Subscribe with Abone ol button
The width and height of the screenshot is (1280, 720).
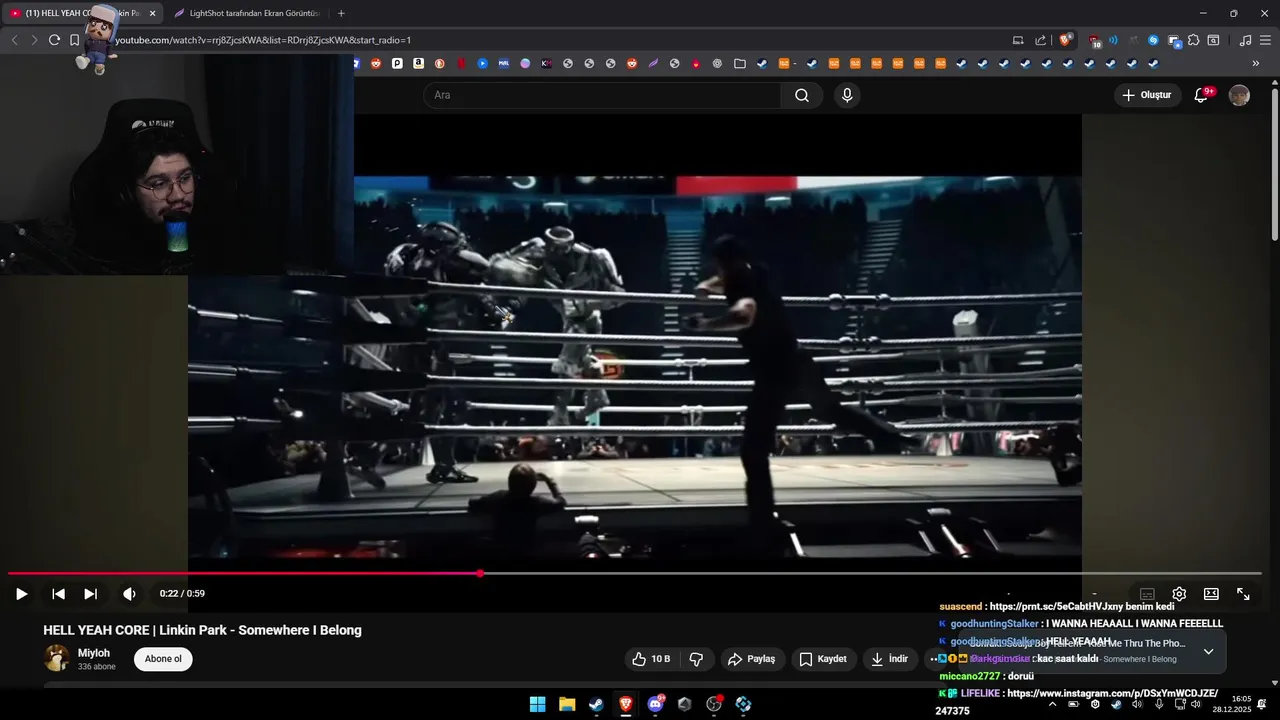(x=163, y=659)
